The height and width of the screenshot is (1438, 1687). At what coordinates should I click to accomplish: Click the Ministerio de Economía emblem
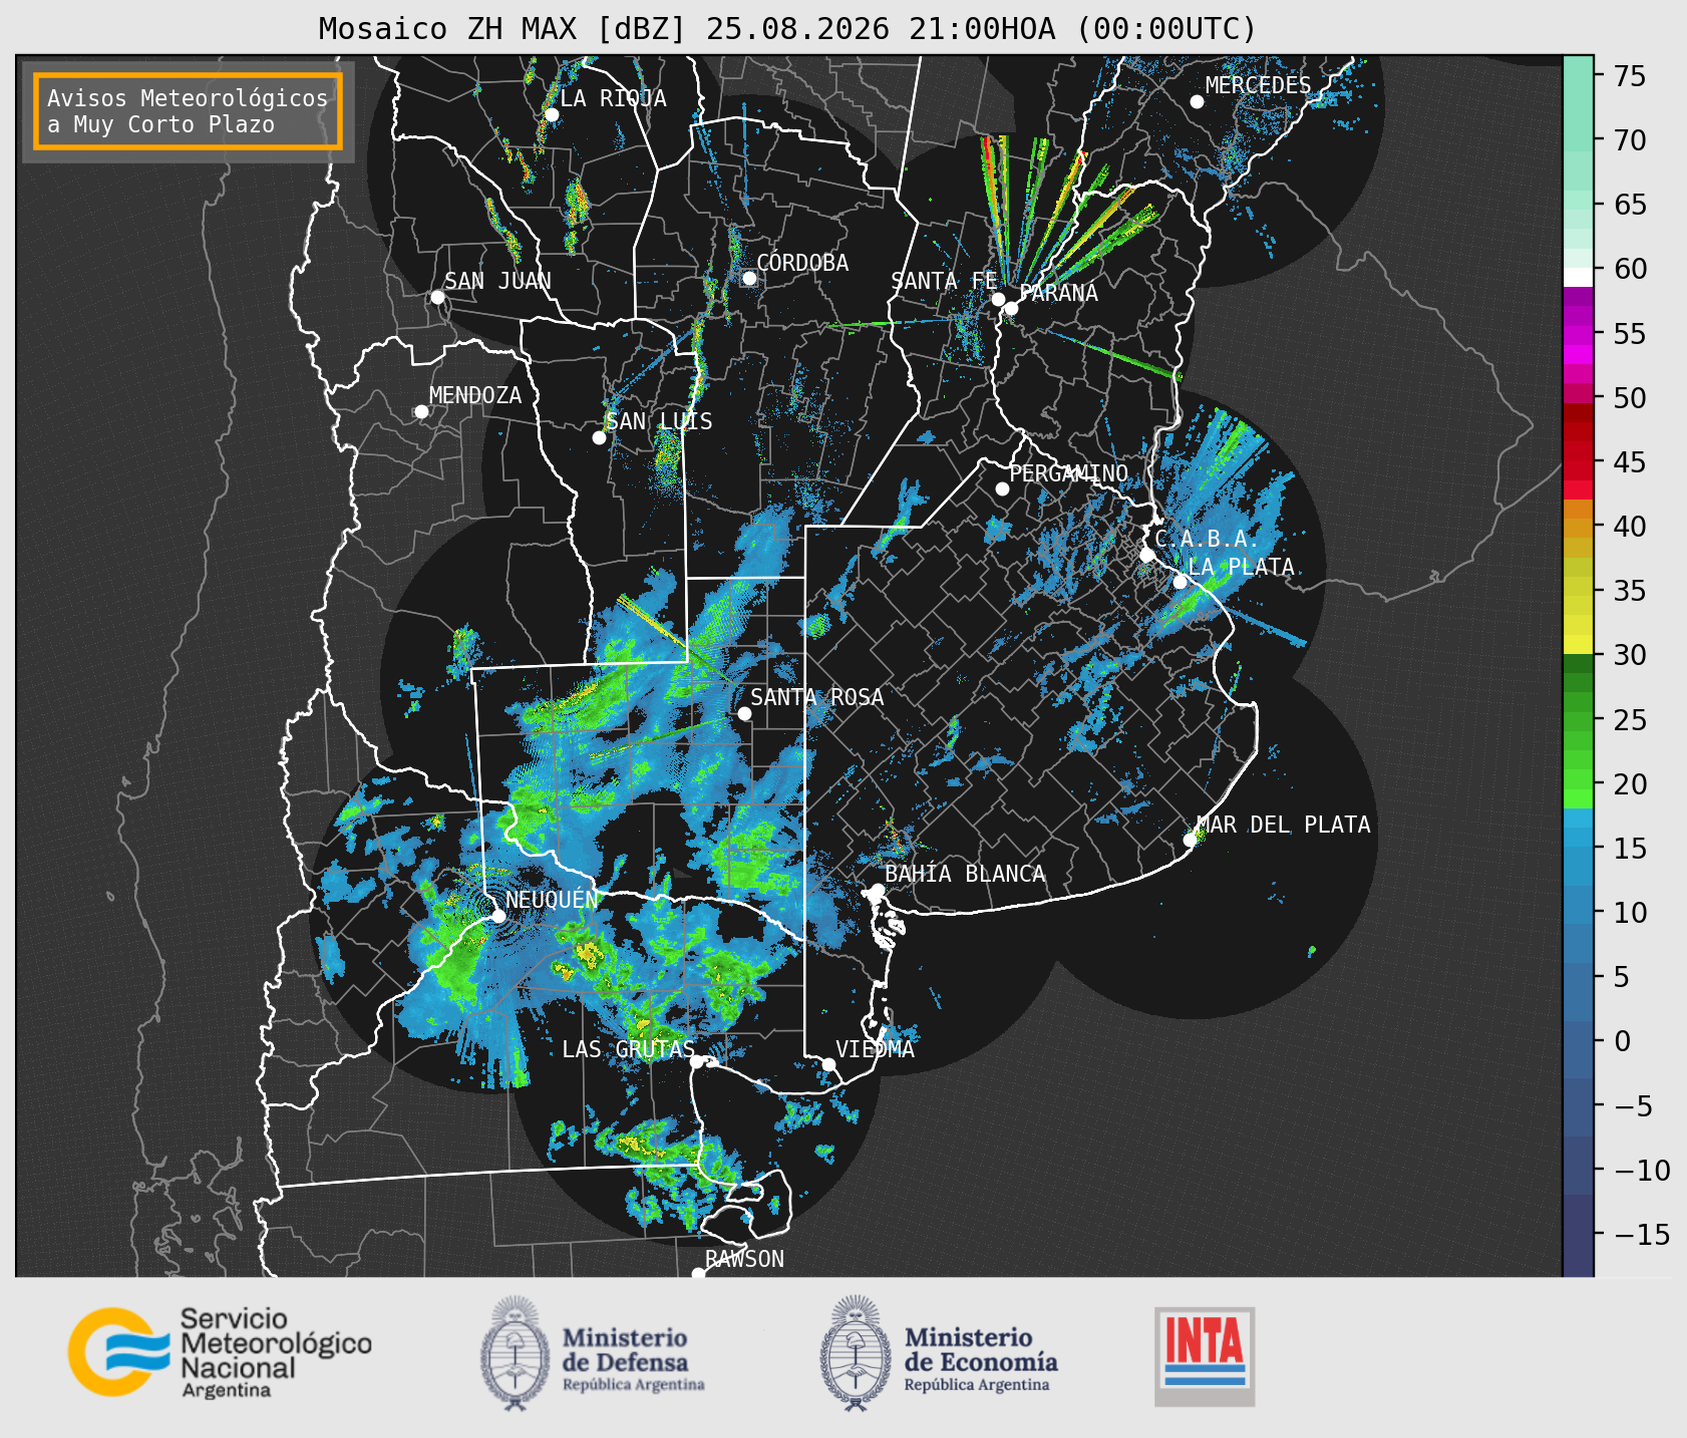click(856, 1353)
